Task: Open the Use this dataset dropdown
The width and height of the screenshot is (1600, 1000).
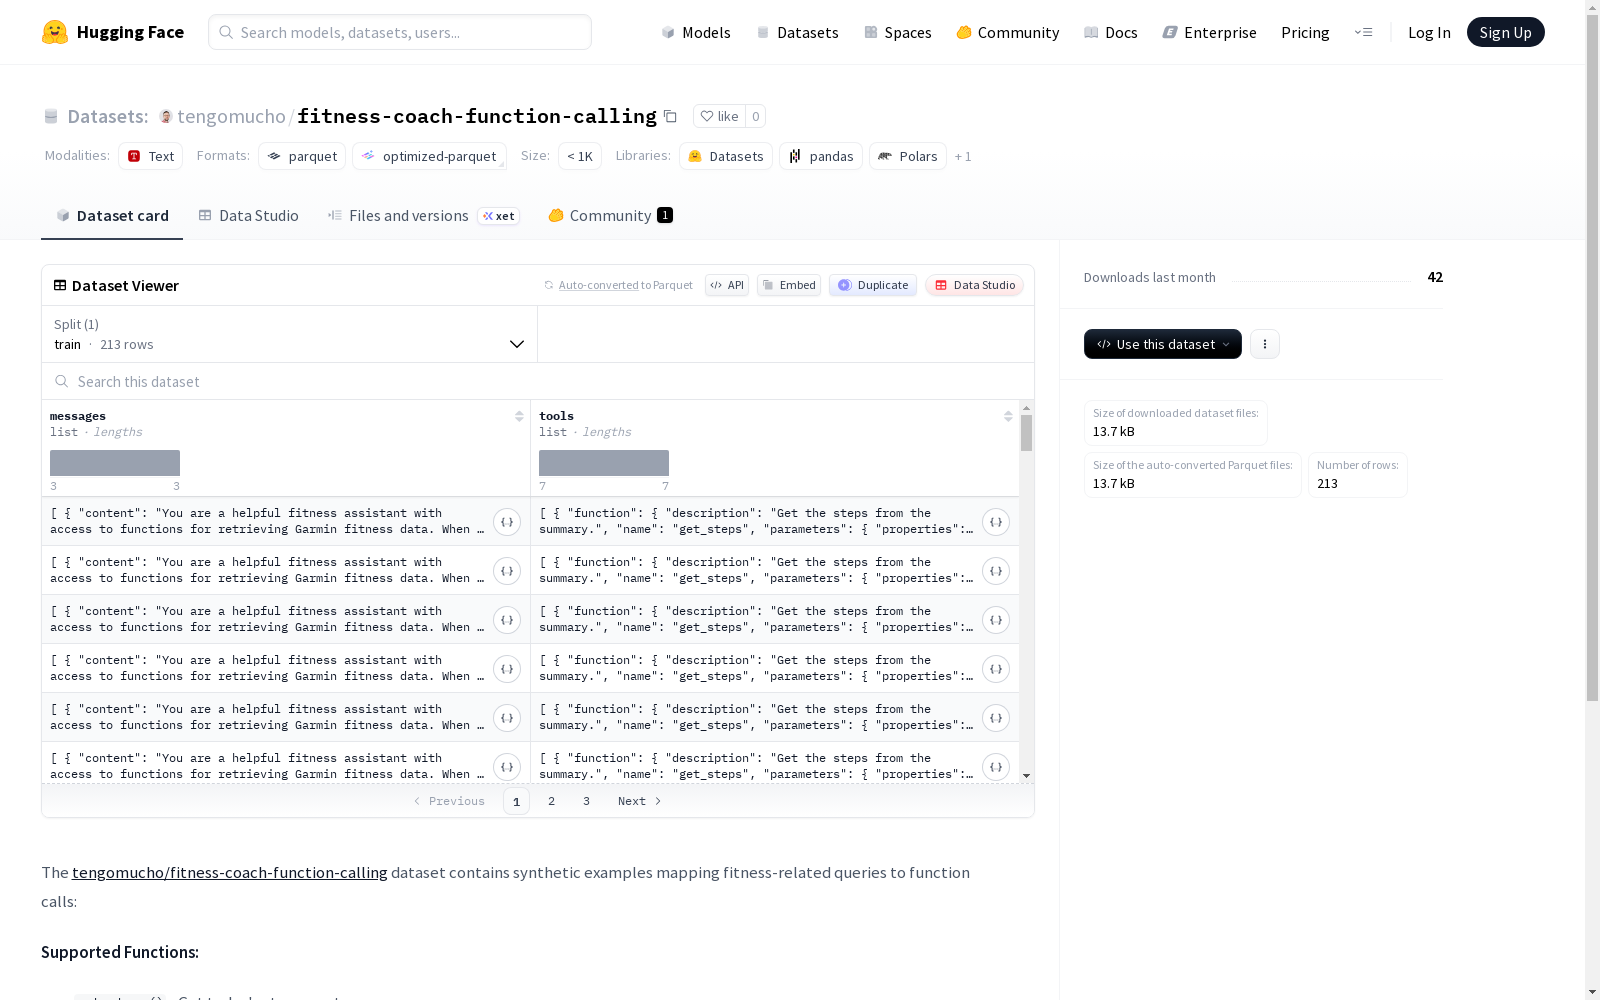Action: pyautogui.click(x=1163, y=344)
